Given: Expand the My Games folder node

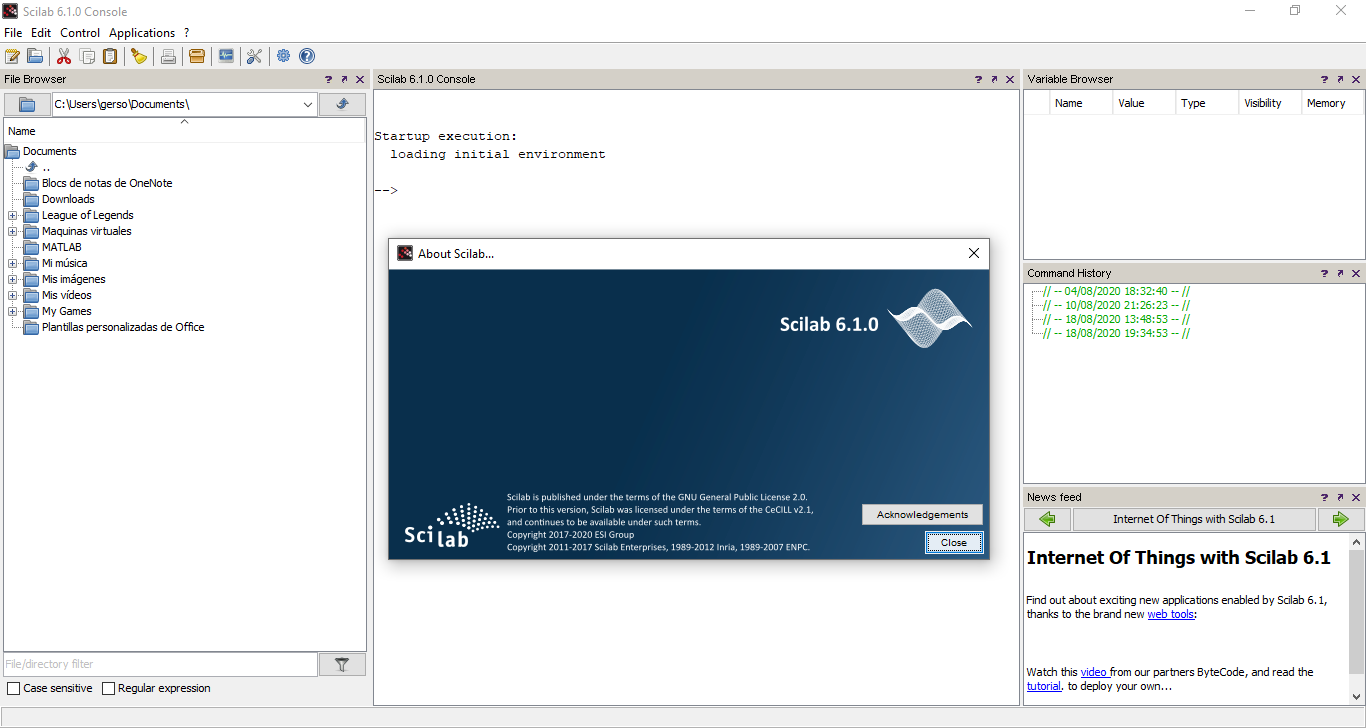Looking at the screenshot, I should point(12,311).
